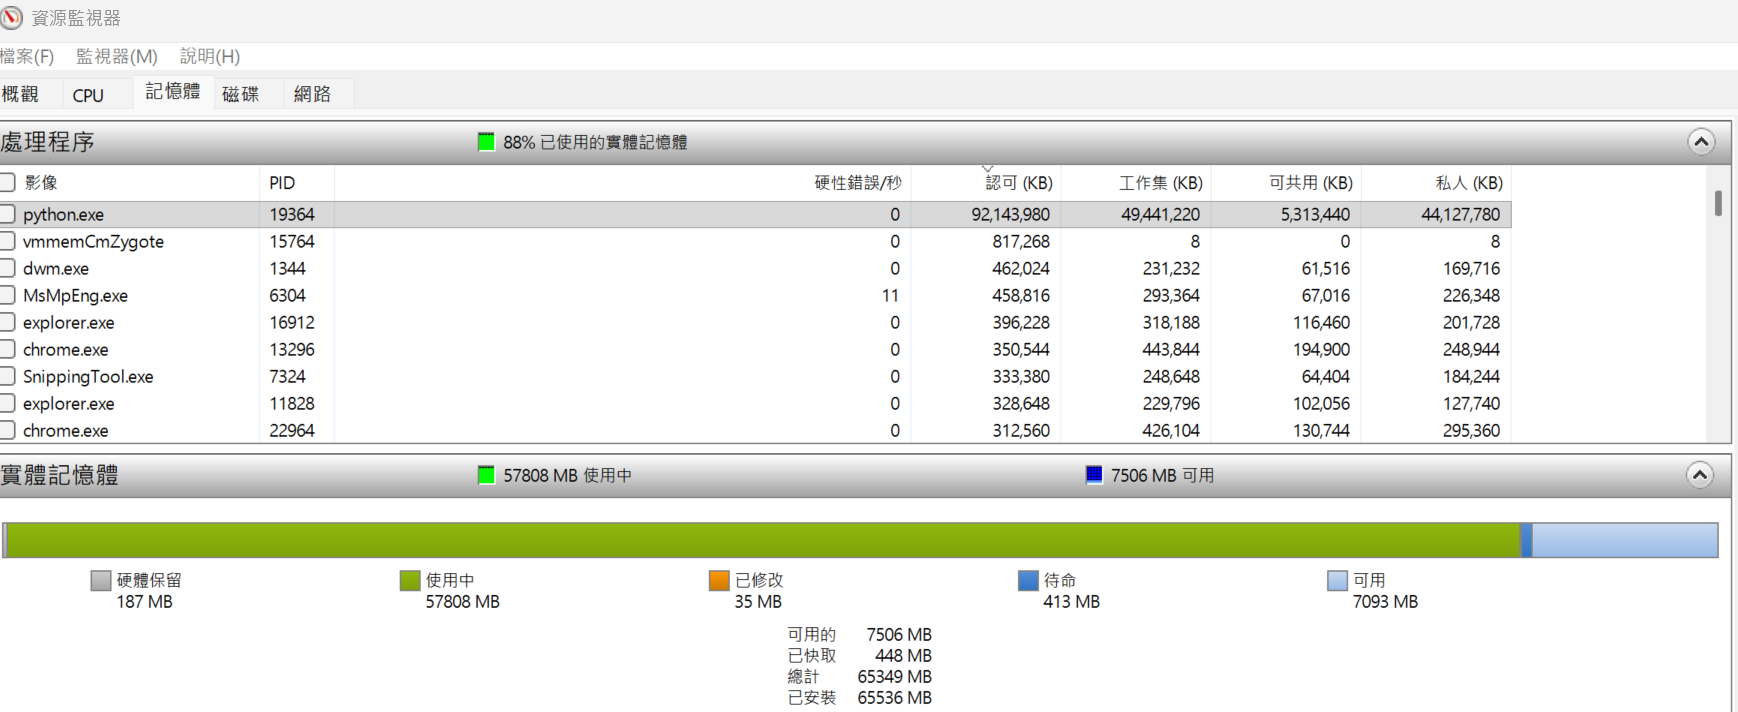The width and height of the screenshot is (1738, 712).
Task: Open the 監視器(M) menu
Action: pos(117,56)
